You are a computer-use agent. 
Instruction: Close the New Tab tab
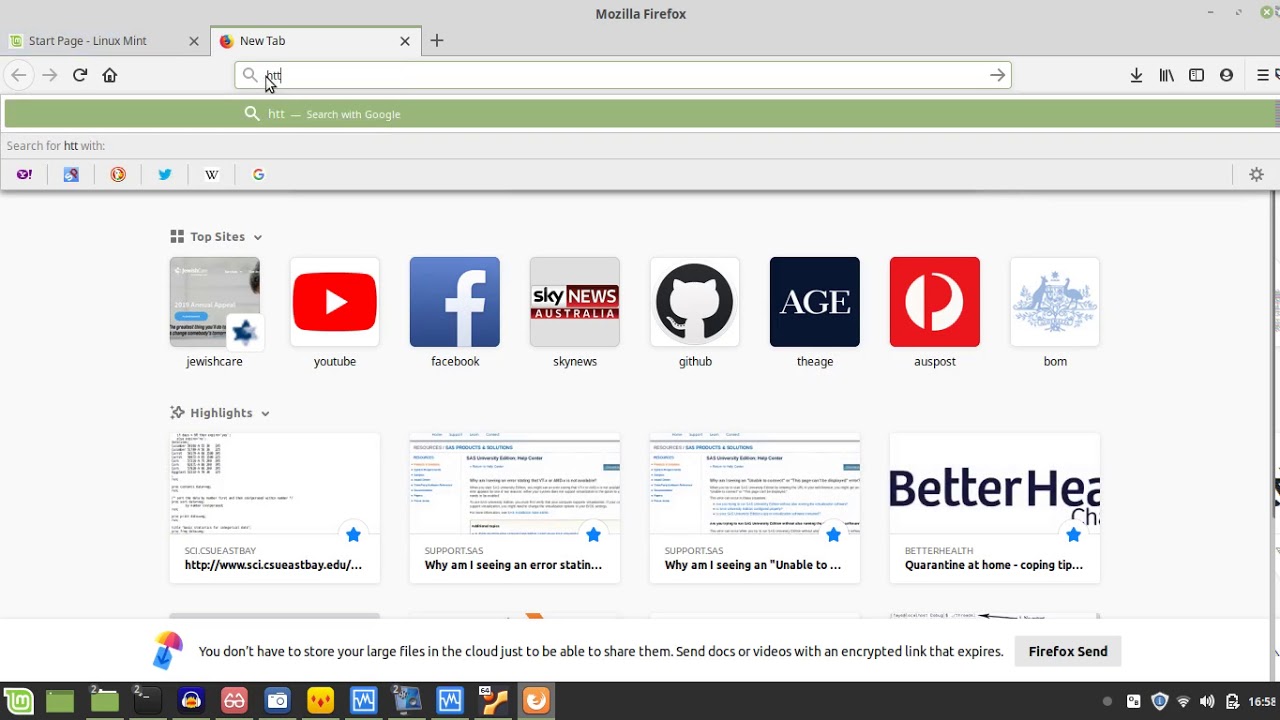coord(405,41)
